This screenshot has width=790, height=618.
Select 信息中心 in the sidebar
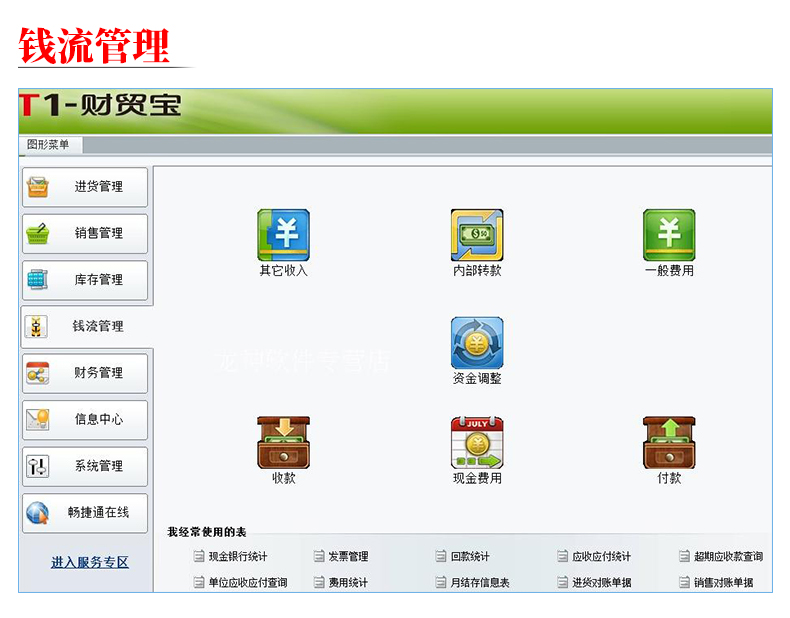coord(85,419)
